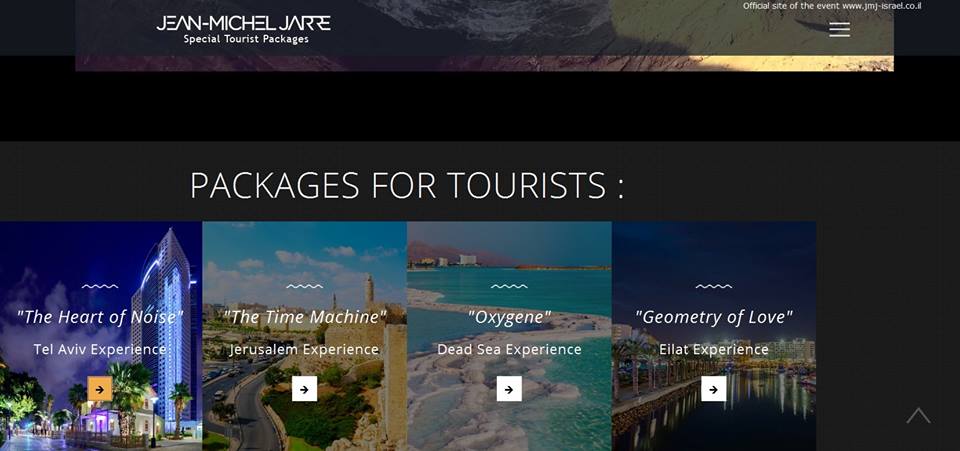Image resolution: width=960 pixels, height=451 pixels.
Task: Click the Jean-Michel Jarre logo
Action: 244,23
